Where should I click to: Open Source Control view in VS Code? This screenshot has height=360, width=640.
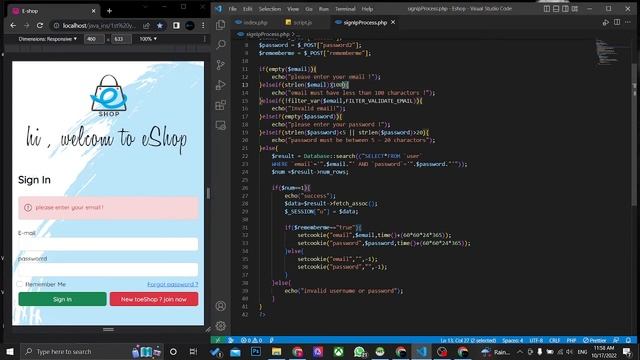pos(221,64)
